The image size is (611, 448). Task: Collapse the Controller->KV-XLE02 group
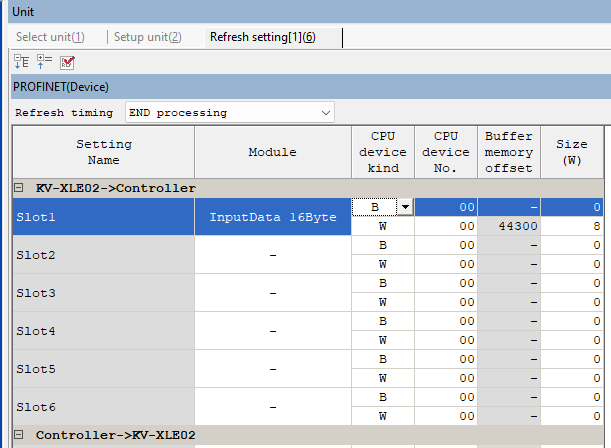18,435
